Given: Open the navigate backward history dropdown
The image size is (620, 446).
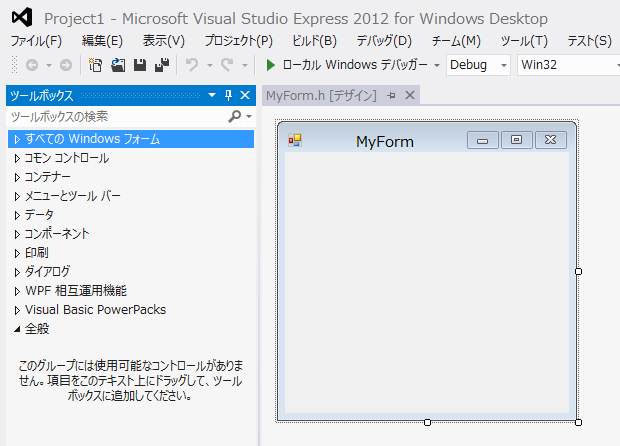Looking at the screenshot, I should (x=49, y=66).
